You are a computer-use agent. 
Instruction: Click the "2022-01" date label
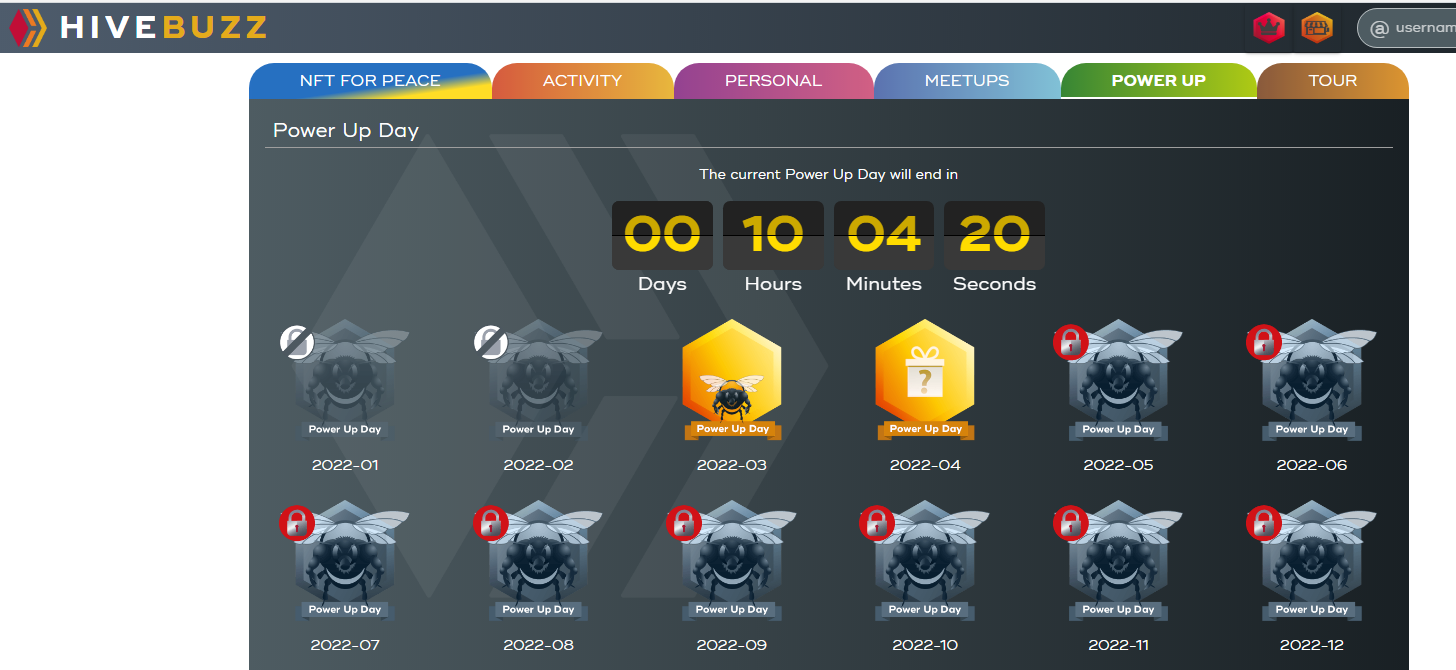tap(345, 465)
